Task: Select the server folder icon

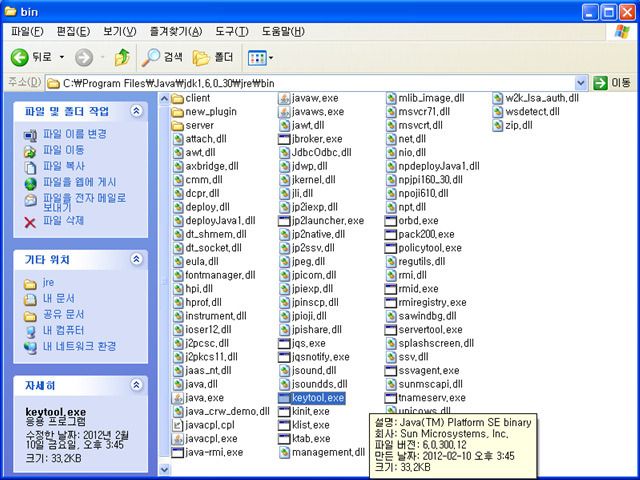Action: tap(177, 125)
